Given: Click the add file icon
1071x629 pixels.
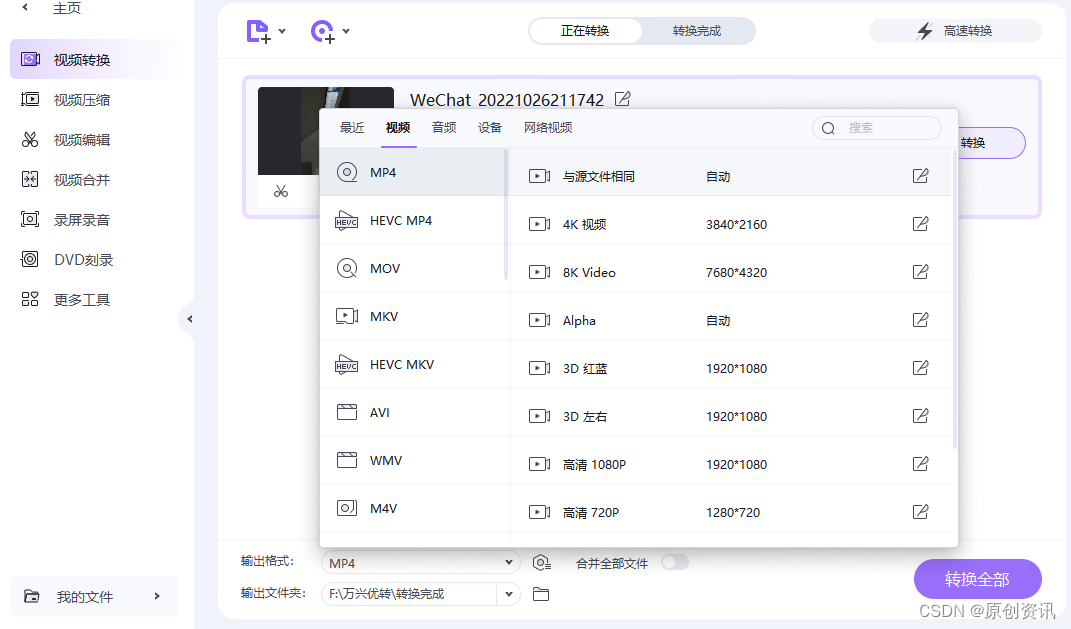Looking at the screenshot, I should click(x=258, y=31).
